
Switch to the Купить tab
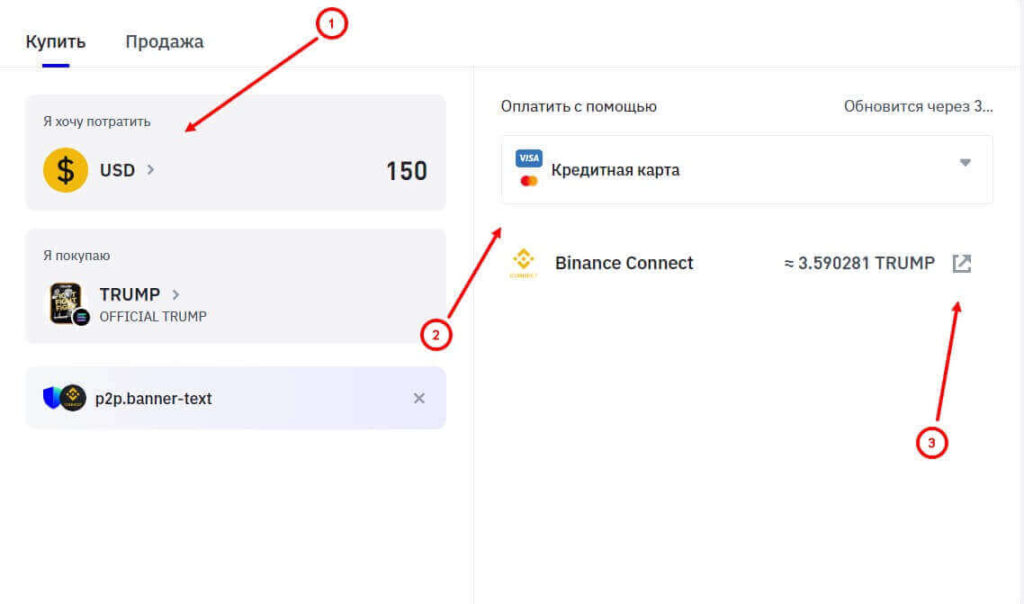pos(56,42)
